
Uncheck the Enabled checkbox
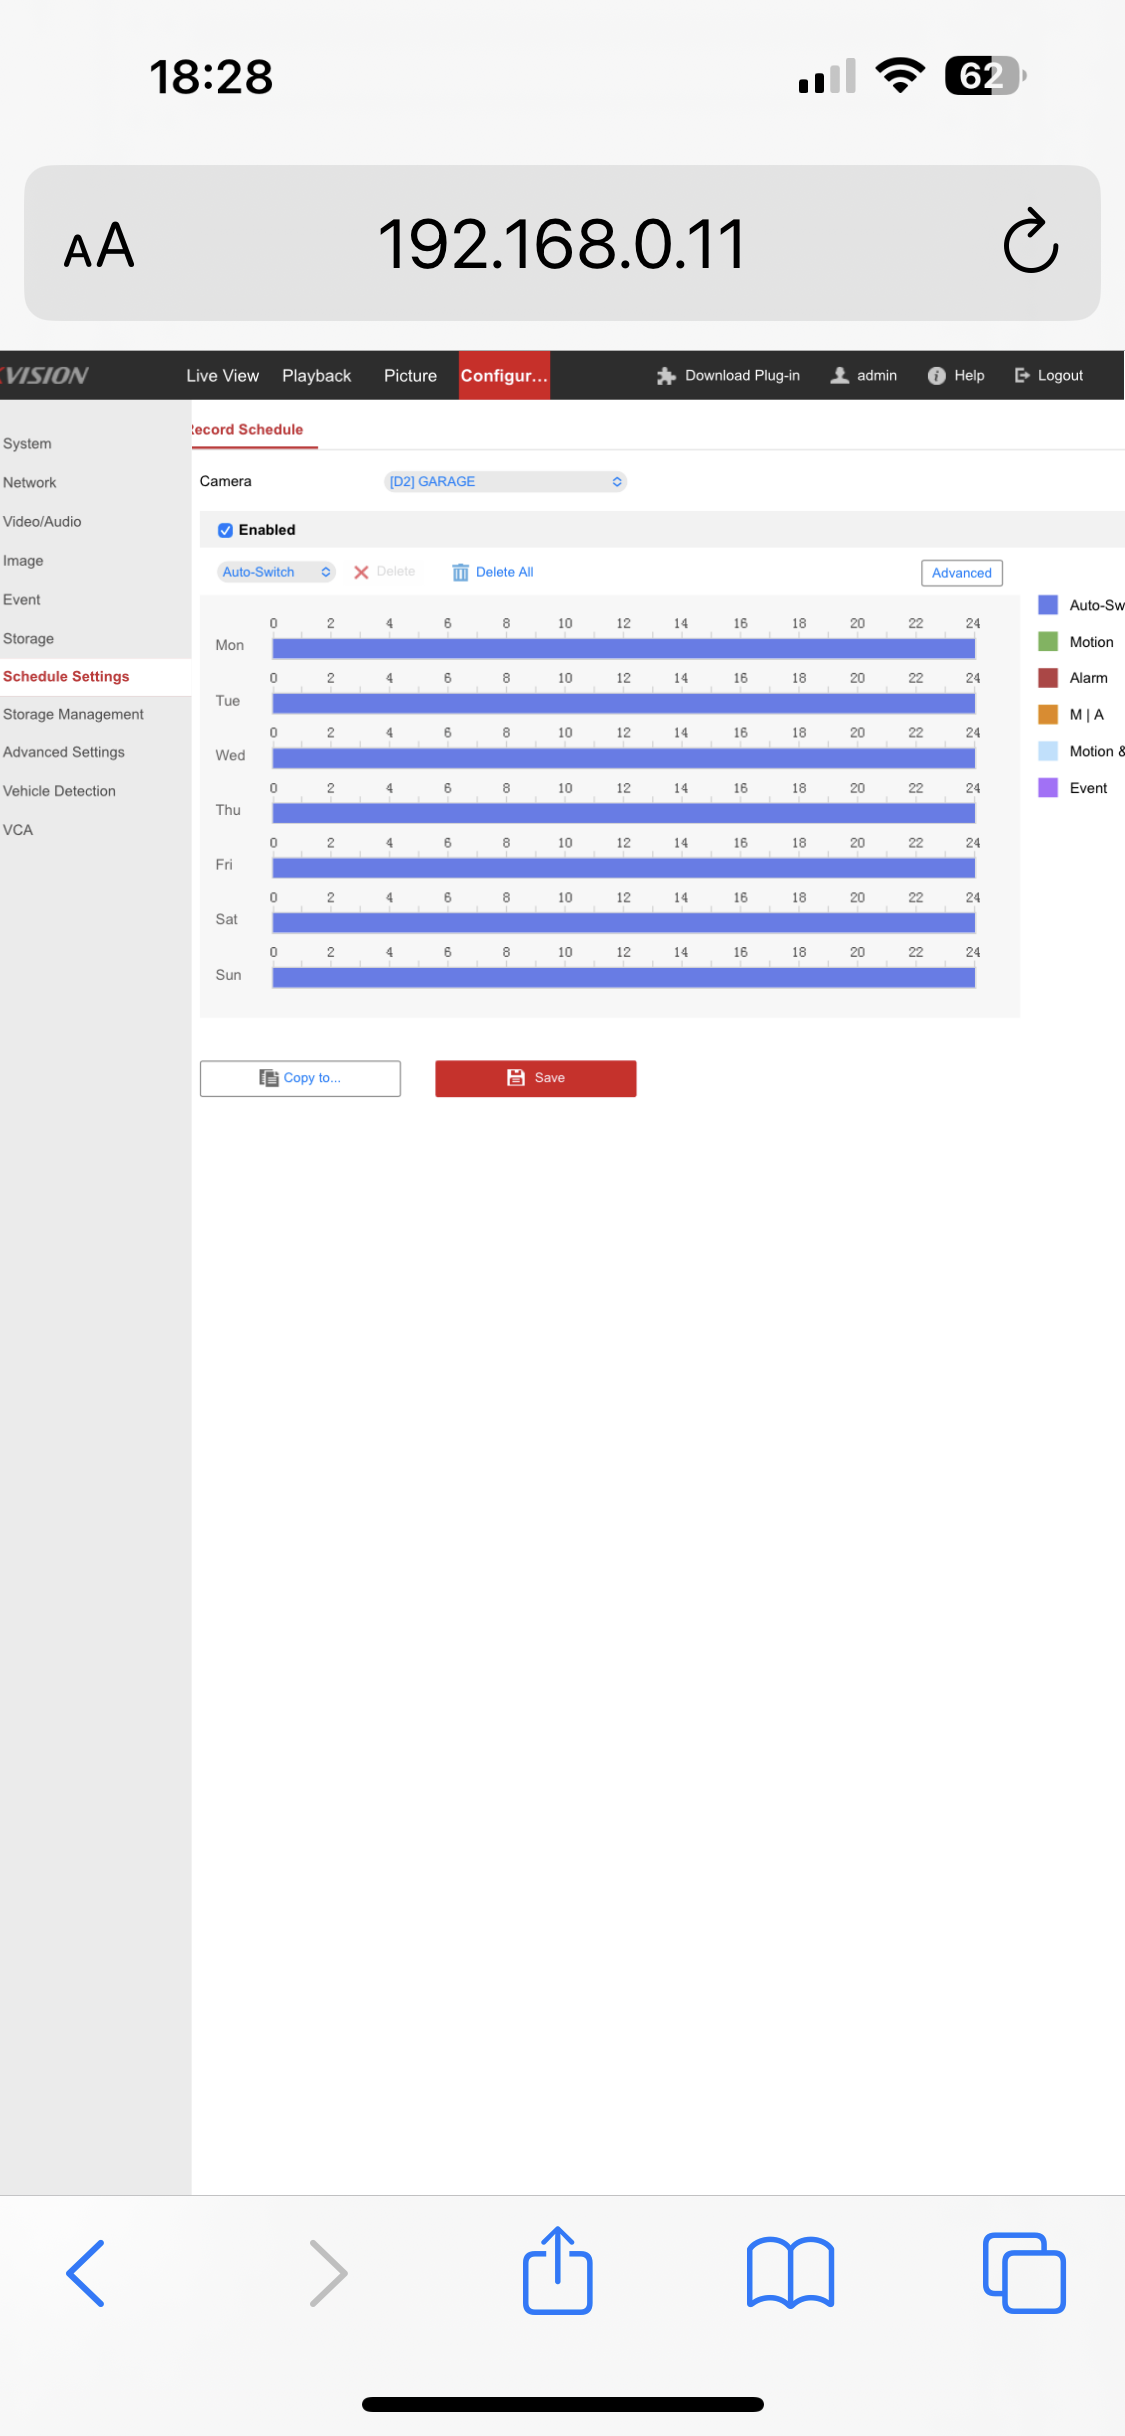pyautogui.click(x=226, y=530)
